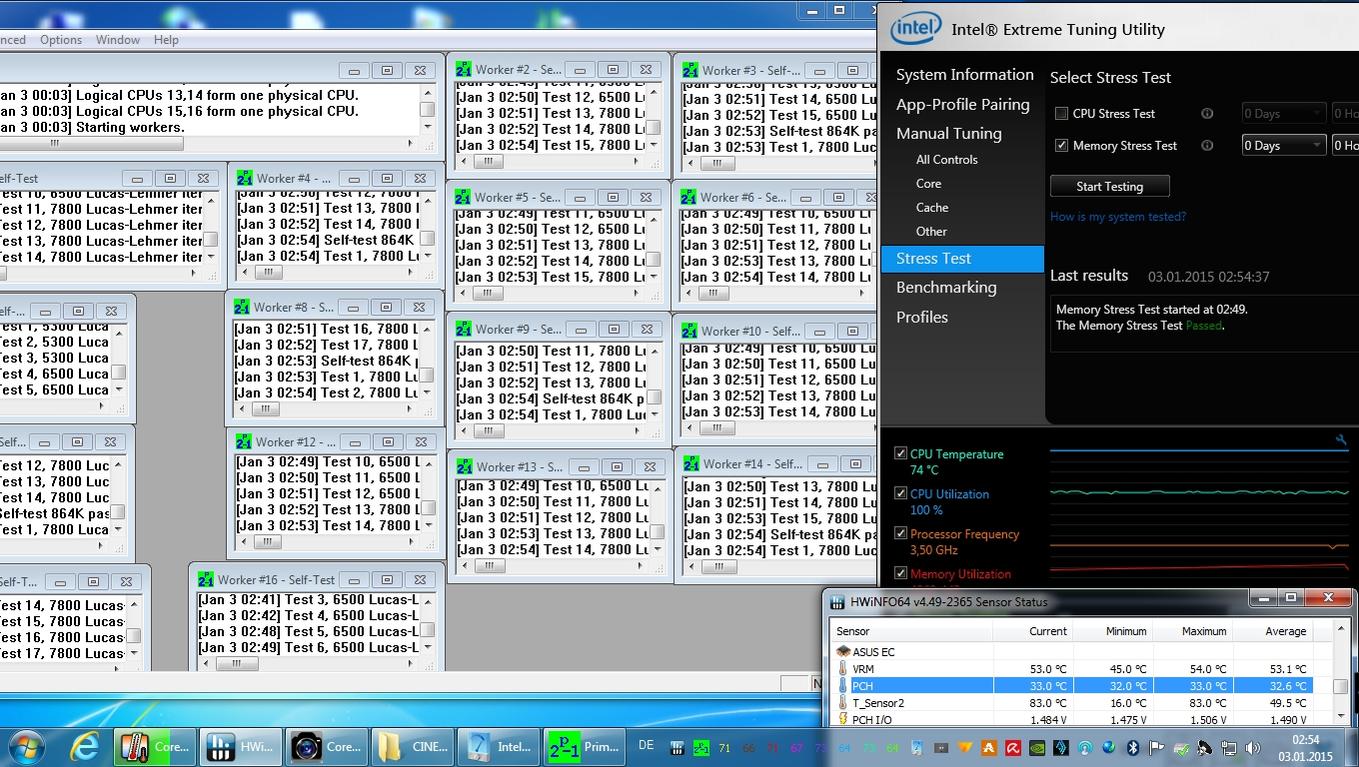Toggle the CPU Temperature graph checkbox
This screenshot has width=1359, height=767.
[900, 454]
